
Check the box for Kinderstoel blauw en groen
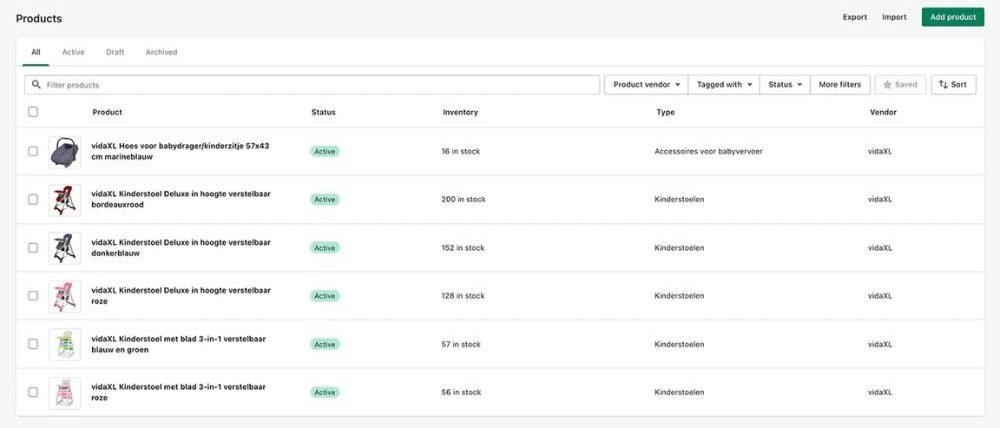click(x=33, y=344)
